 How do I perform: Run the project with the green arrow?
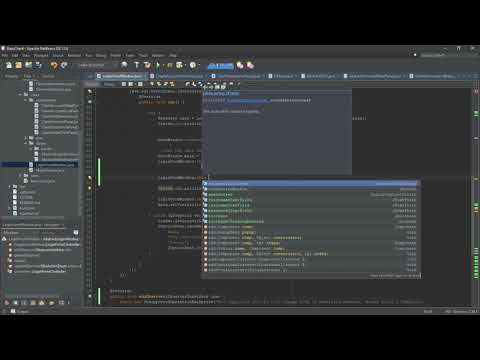158,65
